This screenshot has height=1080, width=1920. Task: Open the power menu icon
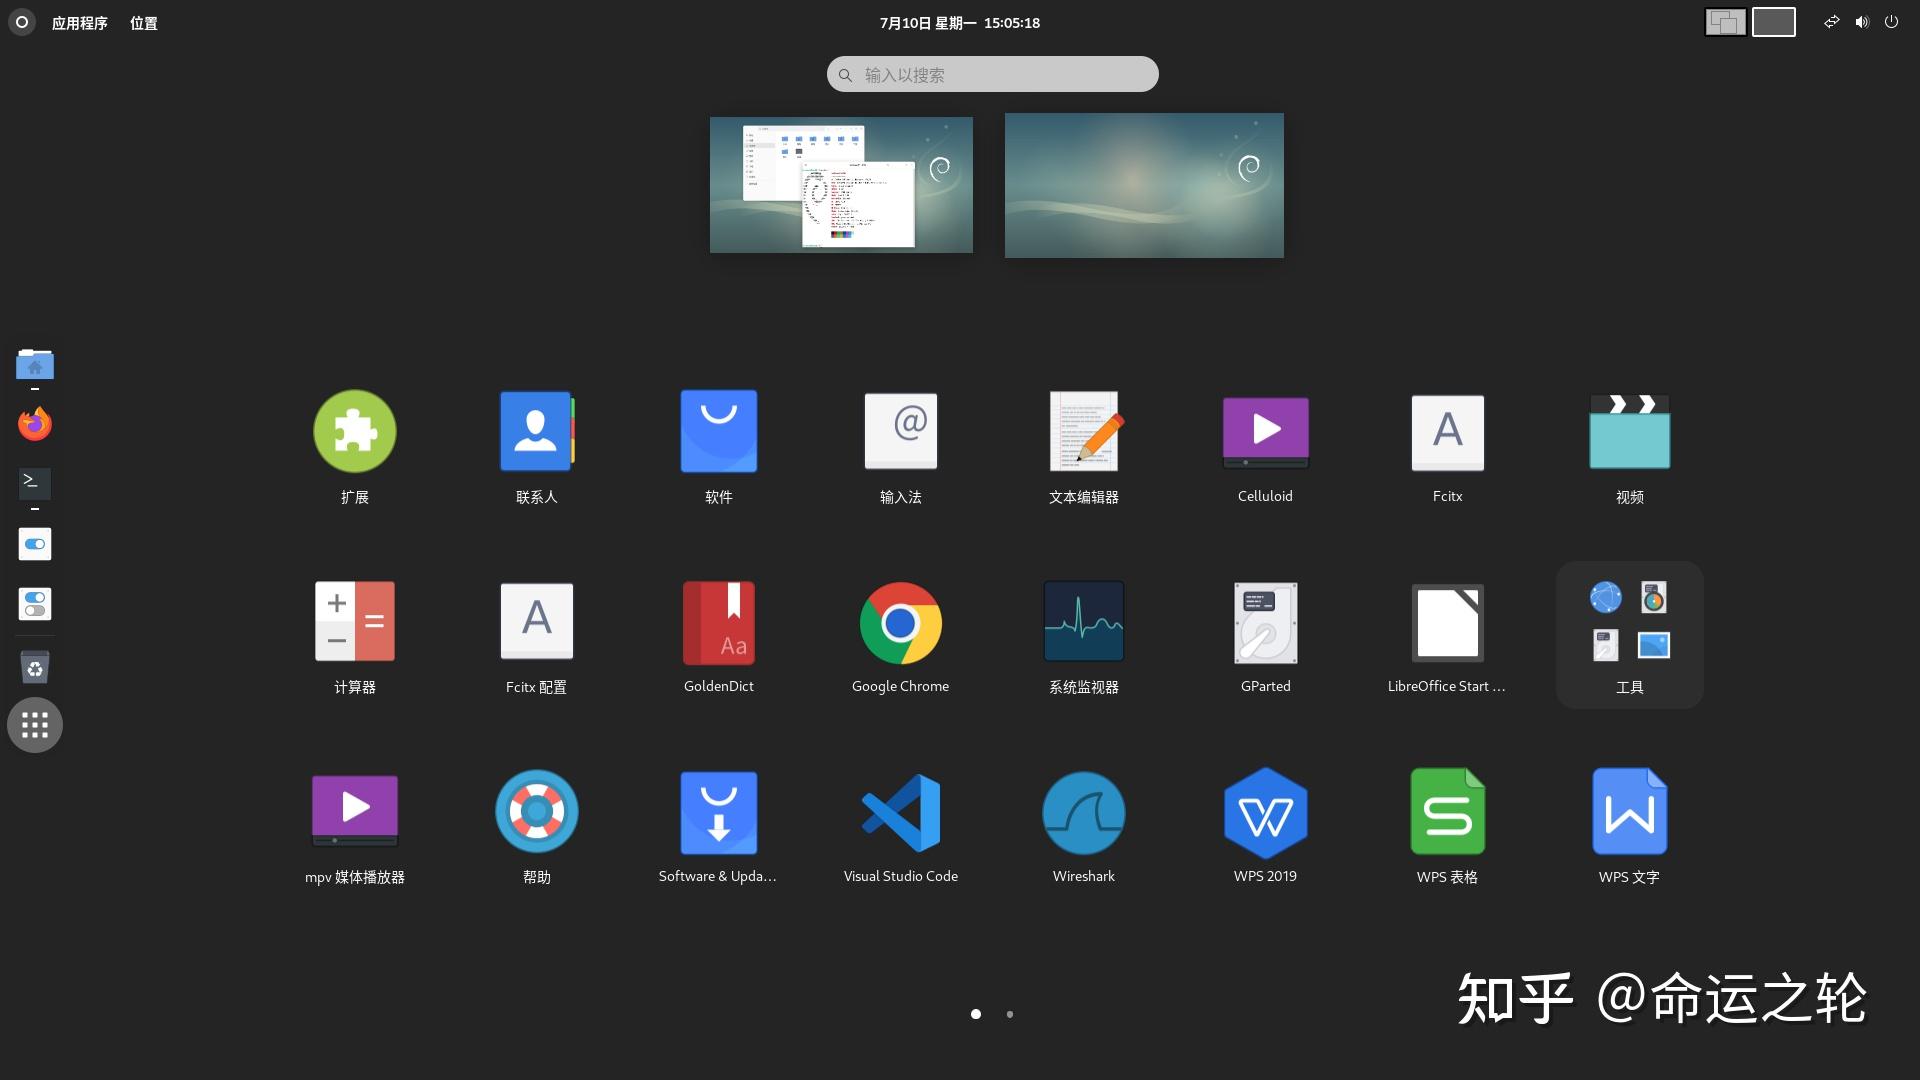pyautogui.click(x=1891, y=22)
